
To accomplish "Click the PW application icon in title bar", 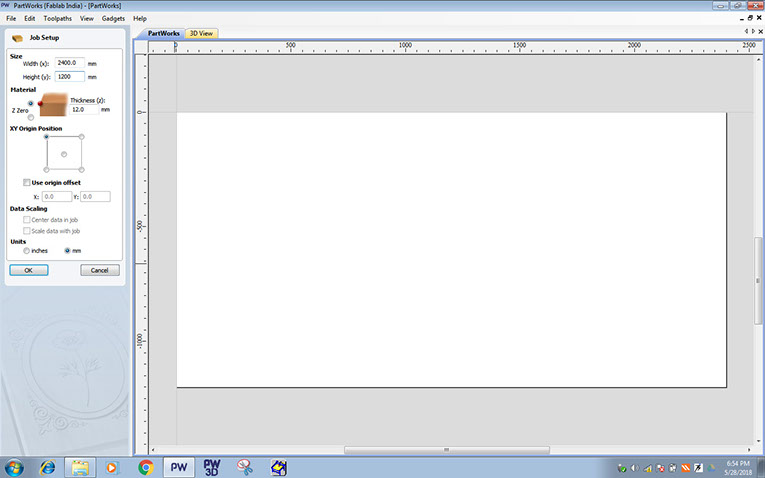I will pos(5,5).
